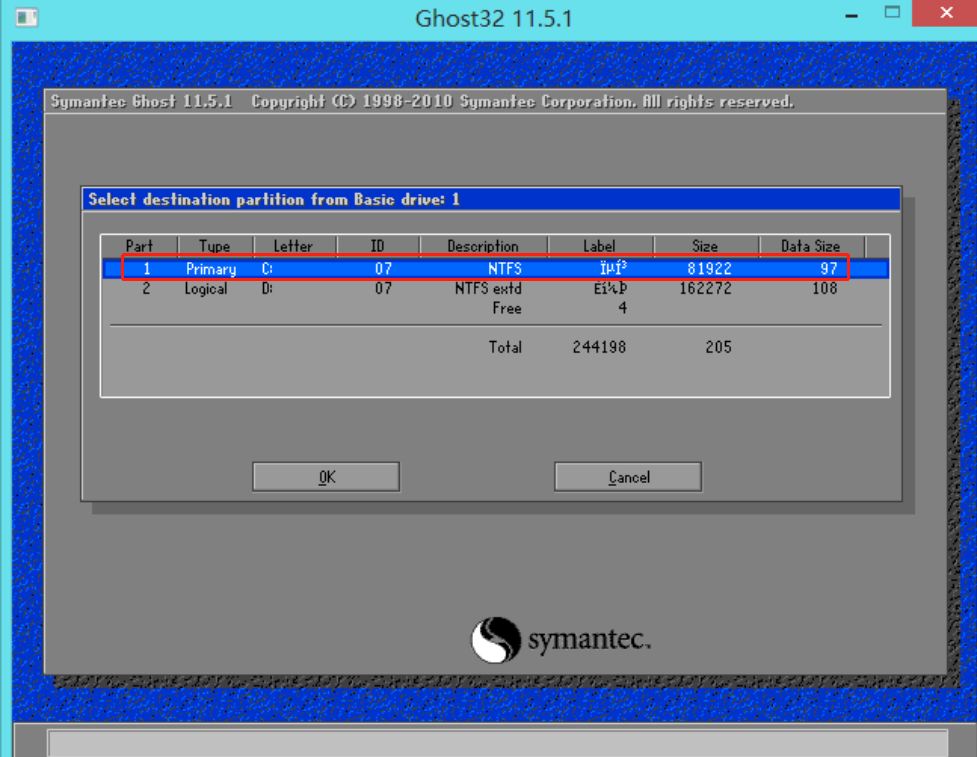Click the Type column header
This screenshot has height=757, width=977.
(216, 246)
